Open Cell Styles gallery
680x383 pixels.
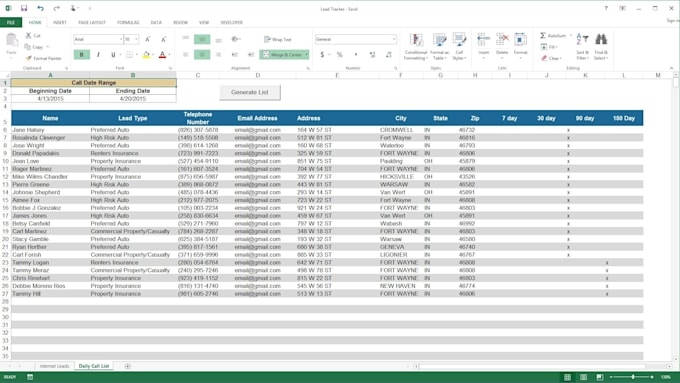click(x=459, y=46)
